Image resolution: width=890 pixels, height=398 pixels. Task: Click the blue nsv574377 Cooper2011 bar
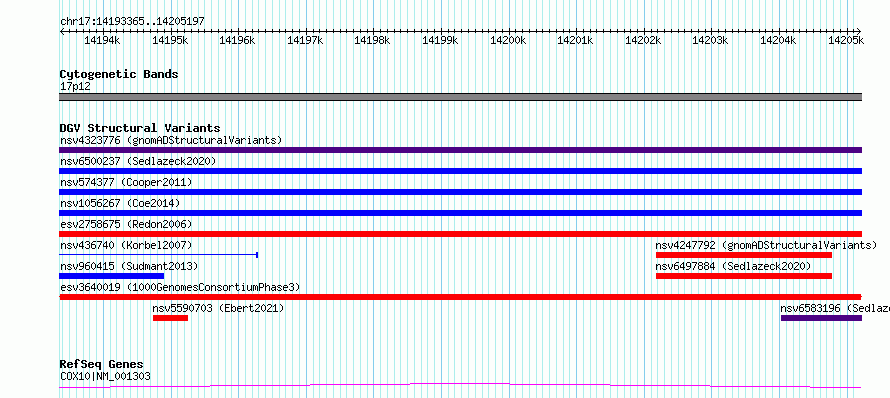click(x=460, y=192)
